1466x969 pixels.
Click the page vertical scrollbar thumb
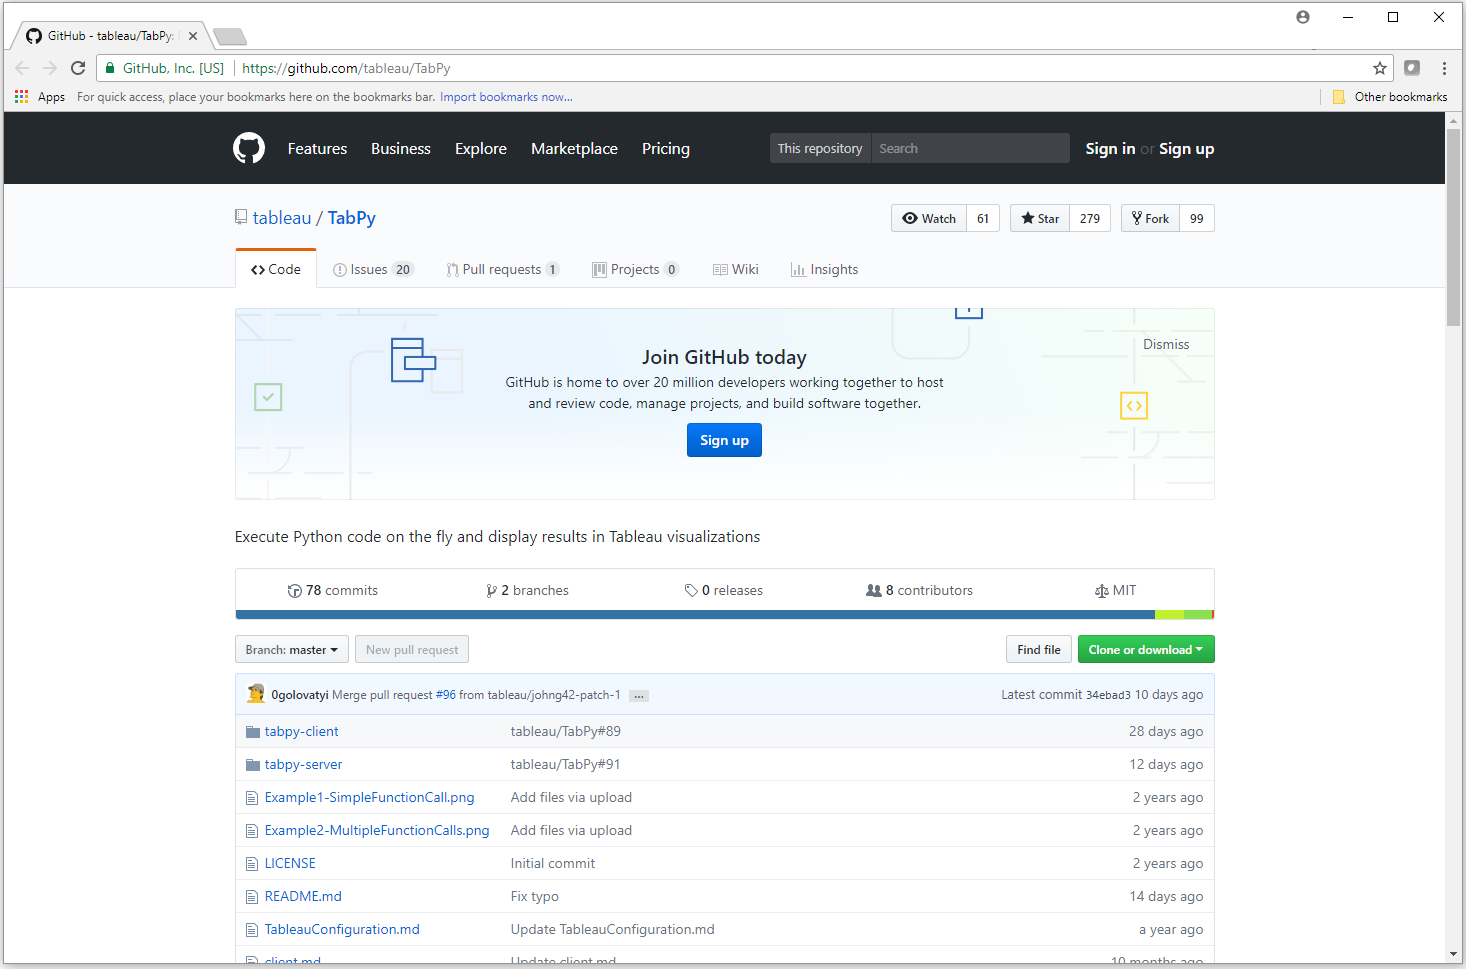[1453, 226]
